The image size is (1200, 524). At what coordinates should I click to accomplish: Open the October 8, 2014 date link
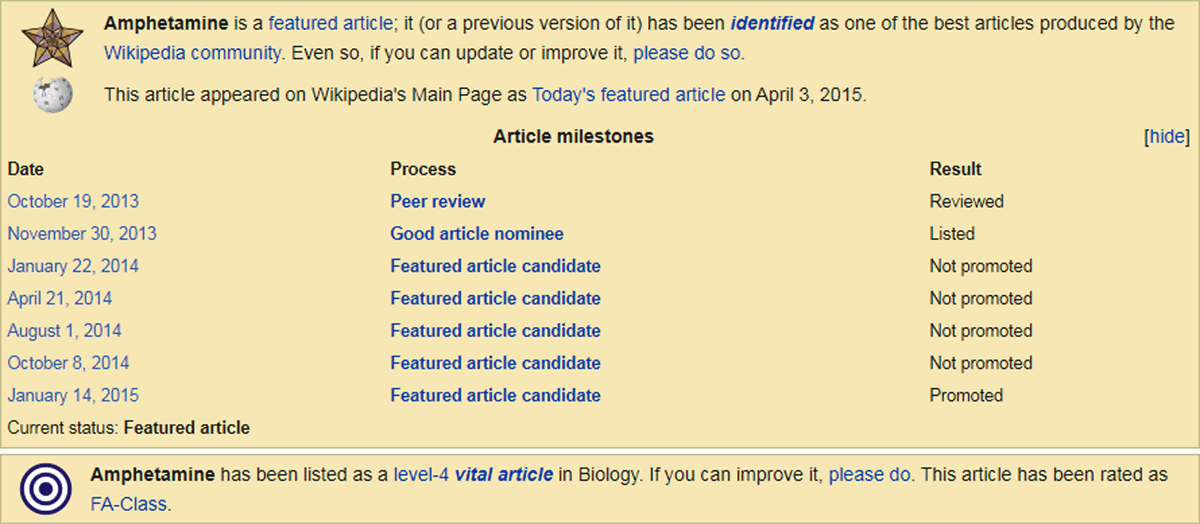[68, 363]
